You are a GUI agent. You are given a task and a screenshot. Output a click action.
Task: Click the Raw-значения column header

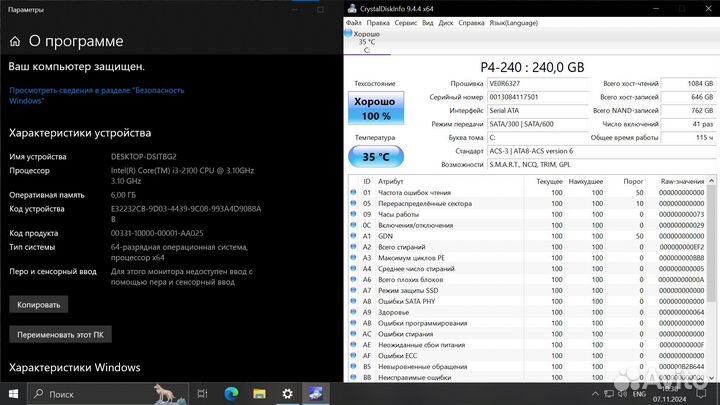[682, 181]
